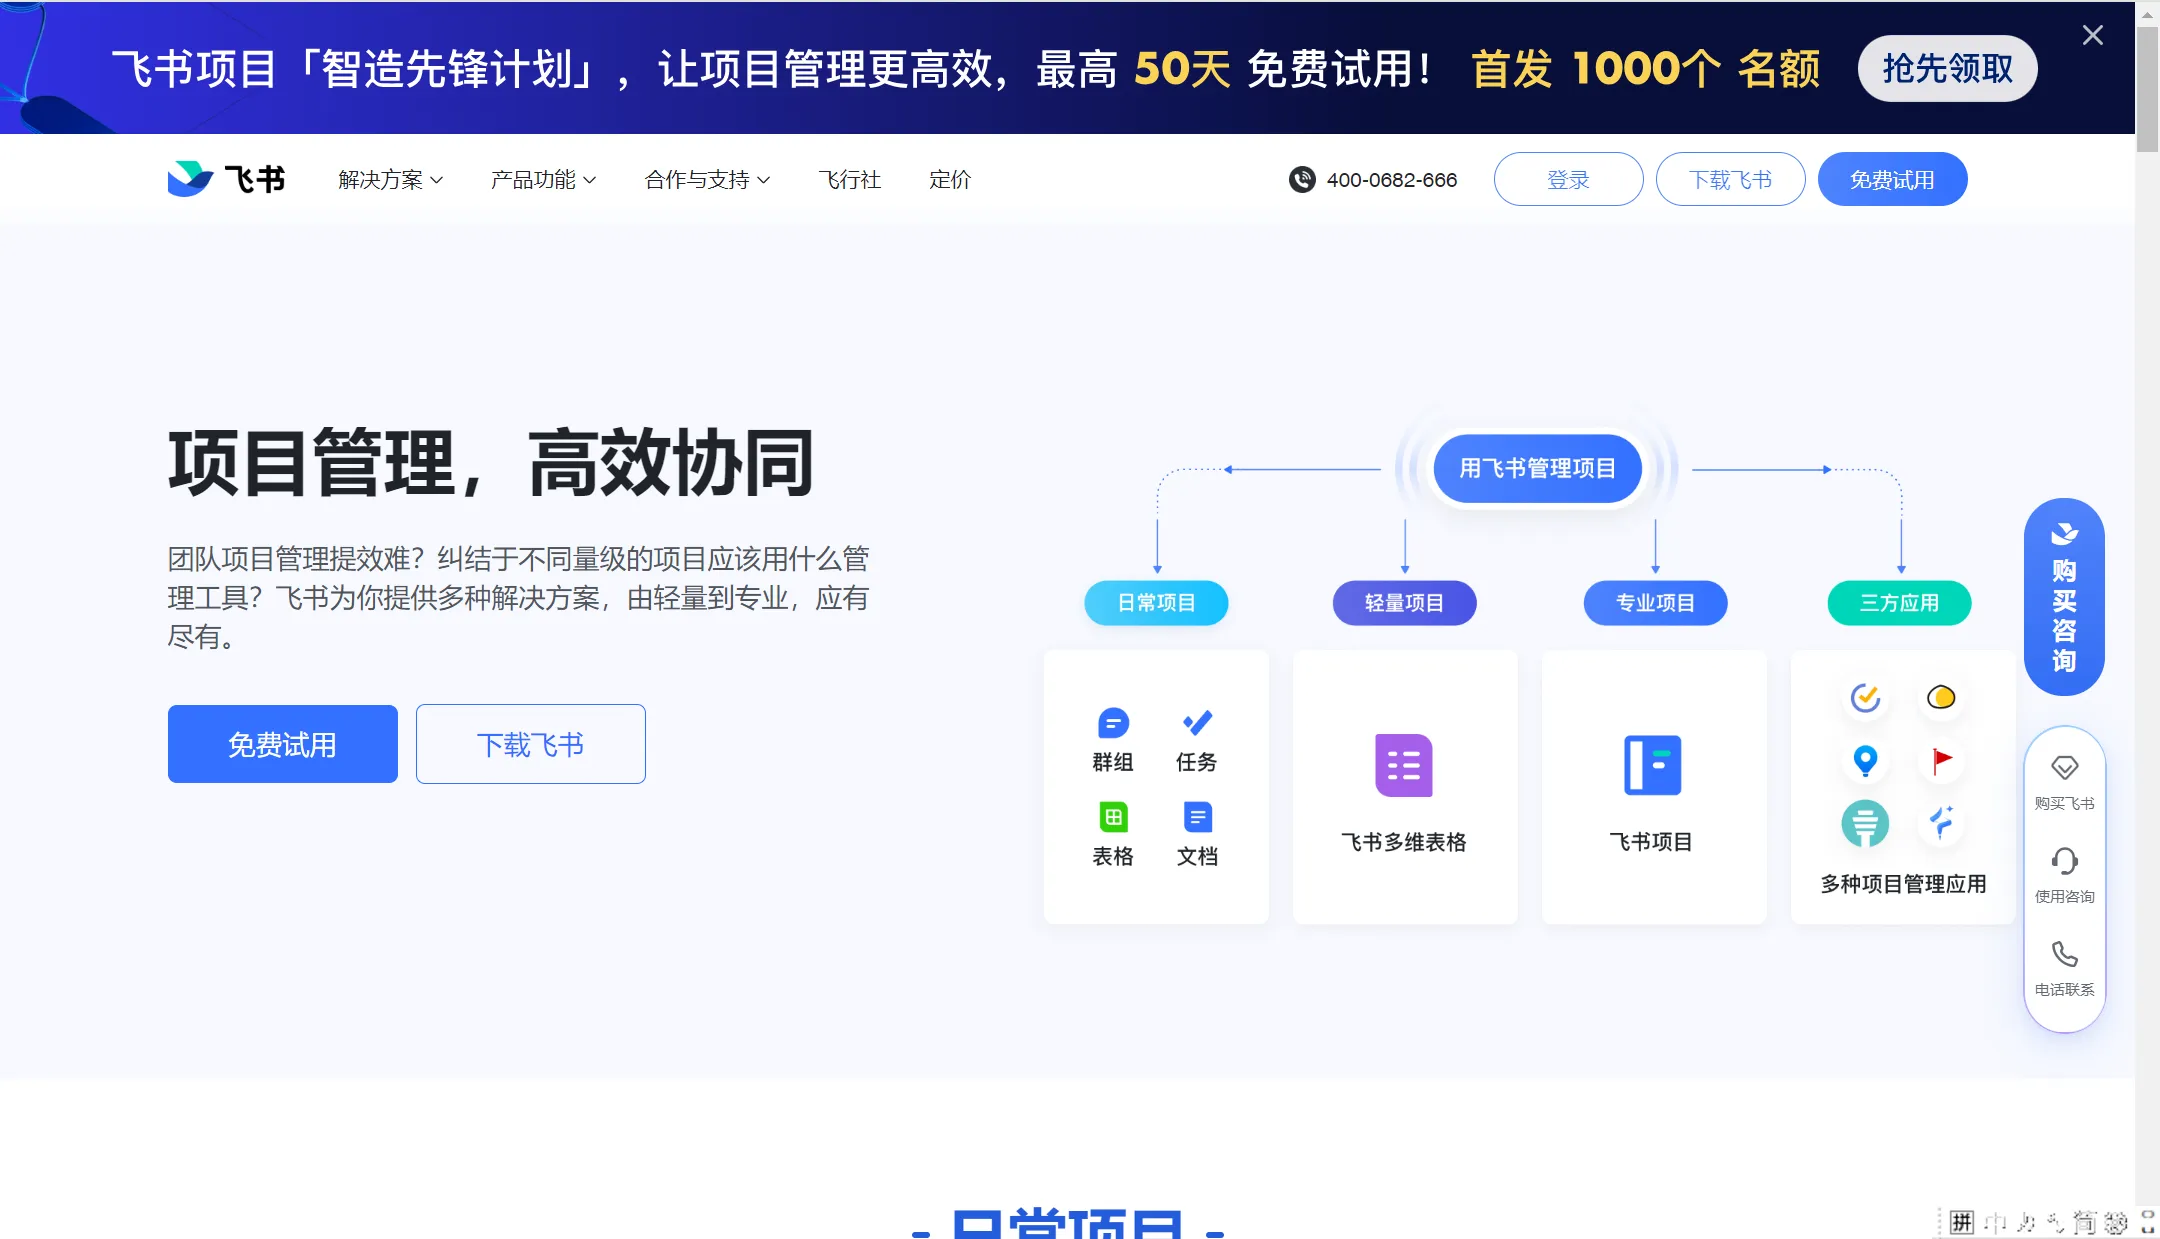Click the IME 简 mode icon

(x=2084, y=1222)
